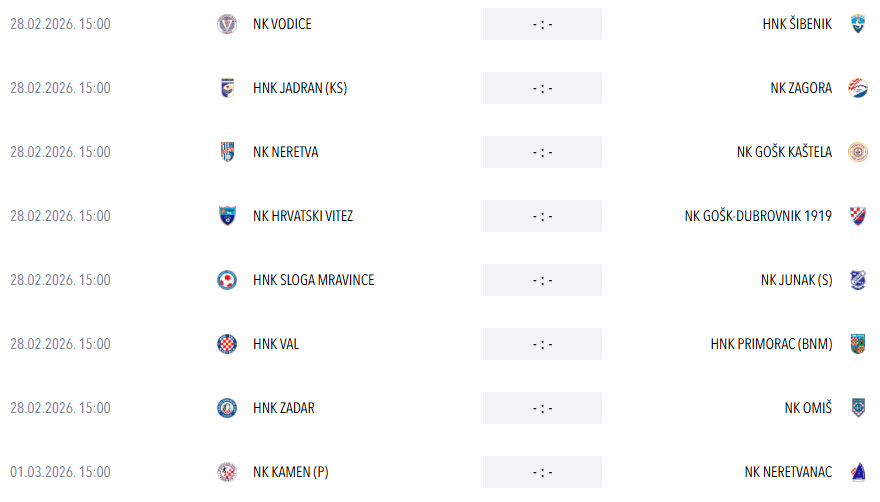
Task: Click score box for Zadar vs Omiš
Action: point(542,408)
